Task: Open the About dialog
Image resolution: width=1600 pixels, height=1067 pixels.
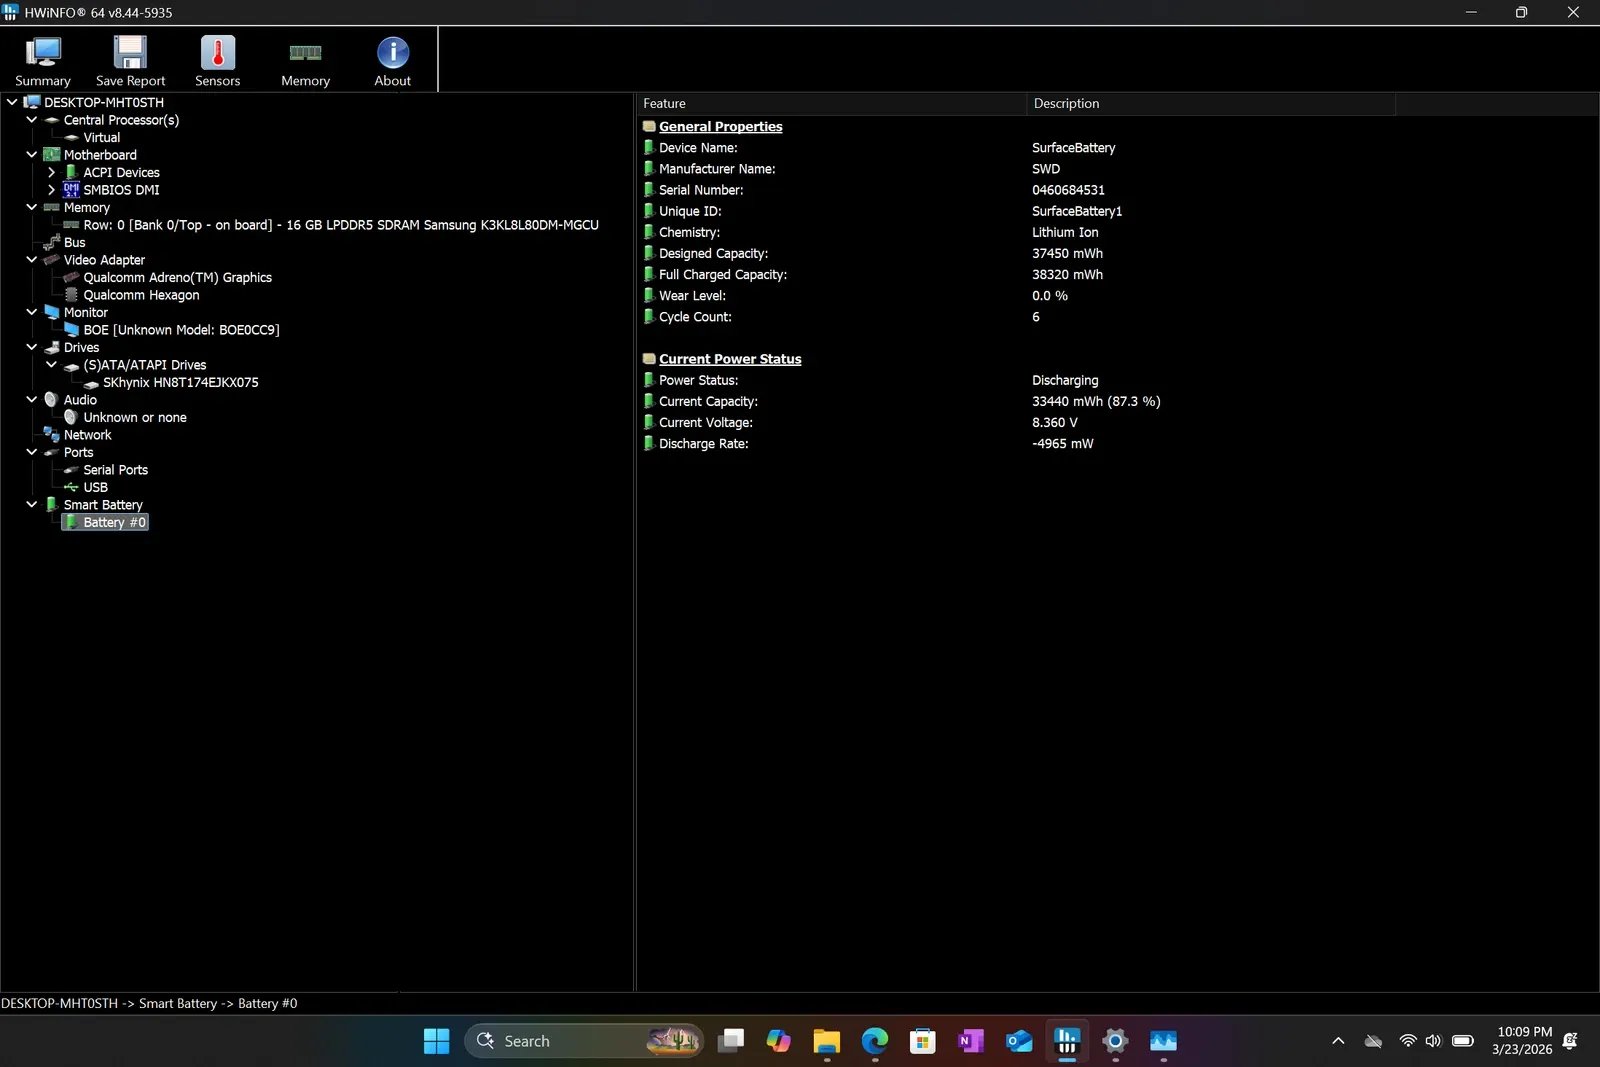Action: (391, 60)
